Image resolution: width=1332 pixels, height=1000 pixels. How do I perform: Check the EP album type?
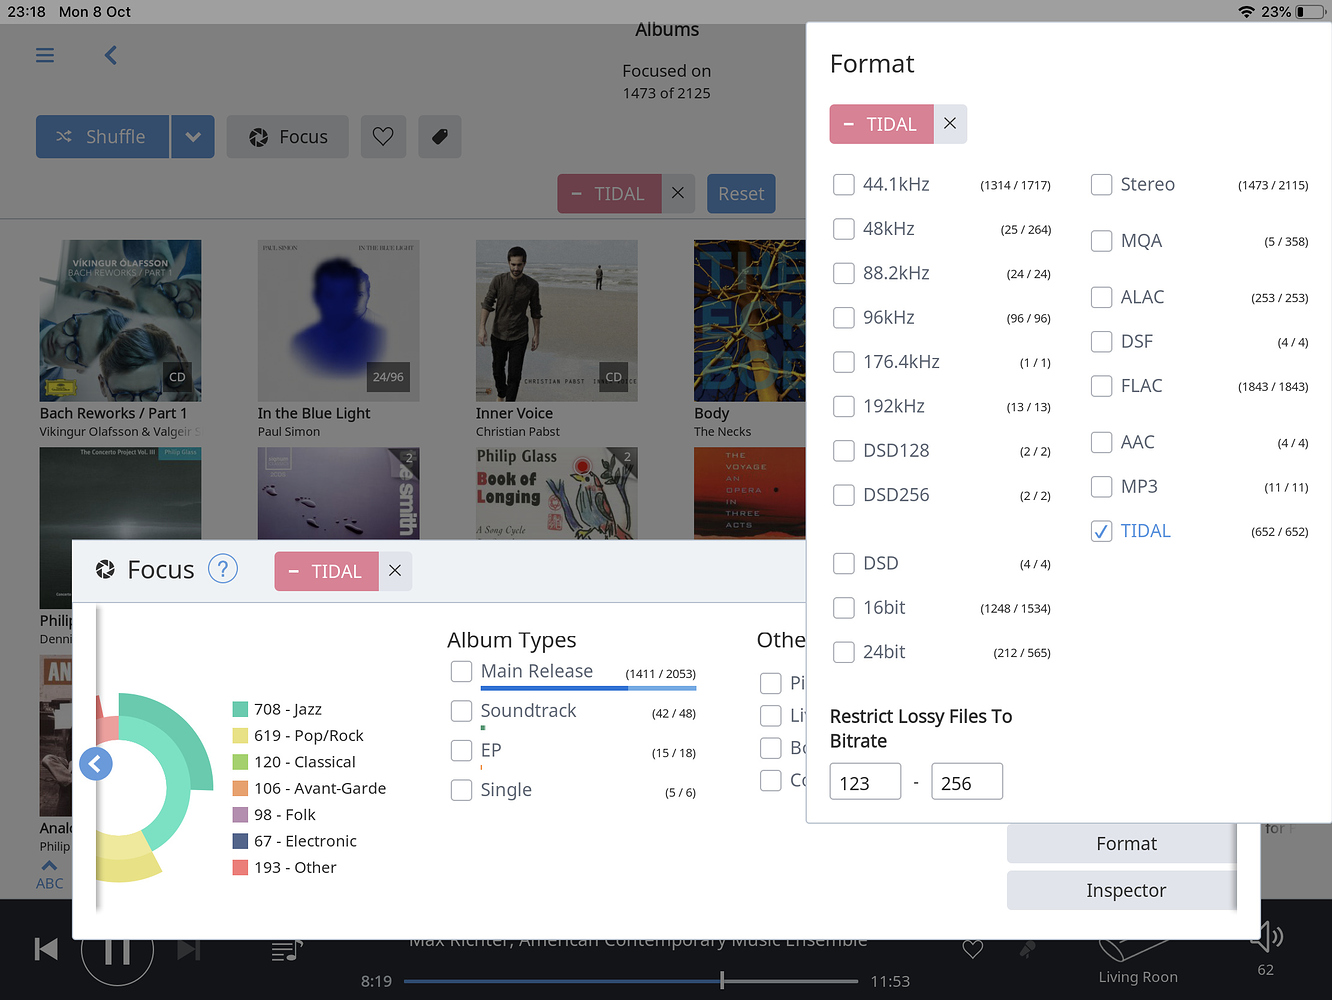tap(461, 750)
